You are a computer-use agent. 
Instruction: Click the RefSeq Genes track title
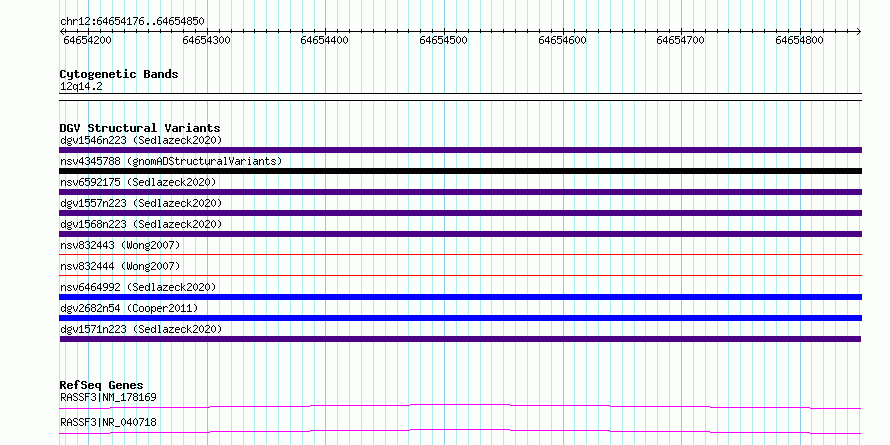point(101,385)
